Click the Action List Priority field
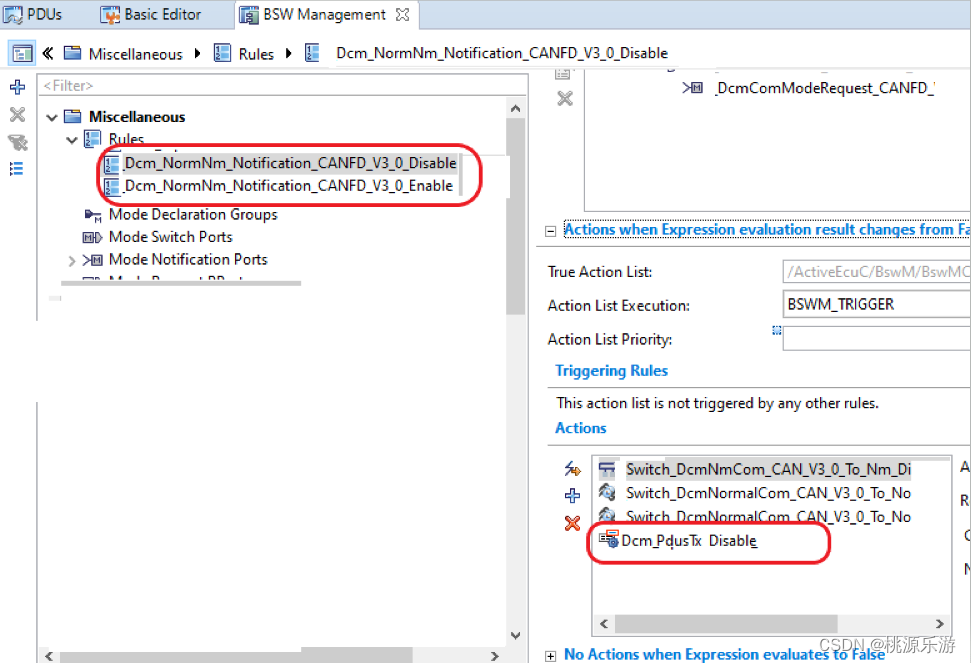 (876, 339)
